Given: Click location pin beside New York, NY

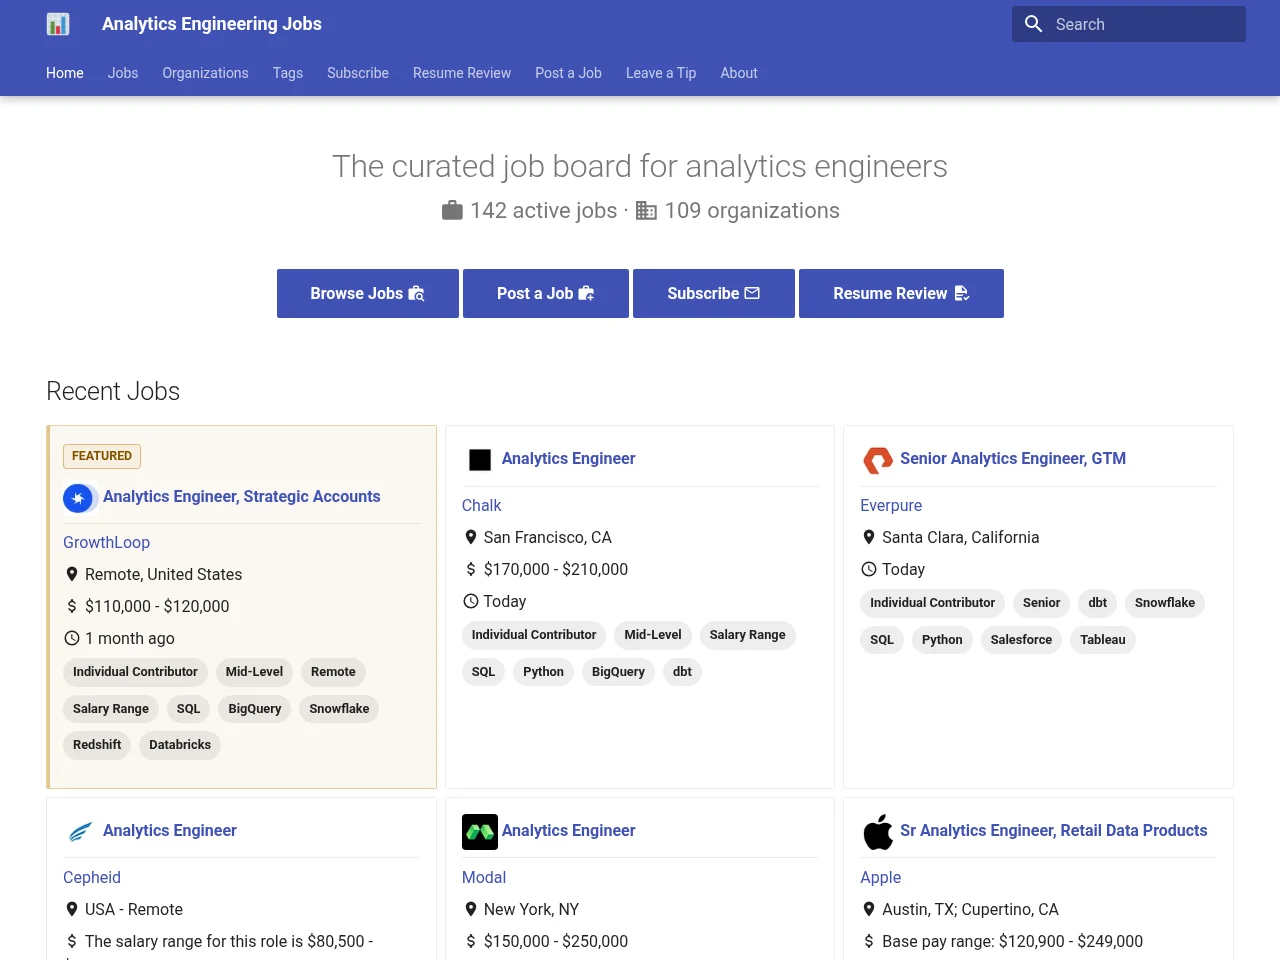Looking at the screenshot, I should pyautogui.click(x=471, y=909).
